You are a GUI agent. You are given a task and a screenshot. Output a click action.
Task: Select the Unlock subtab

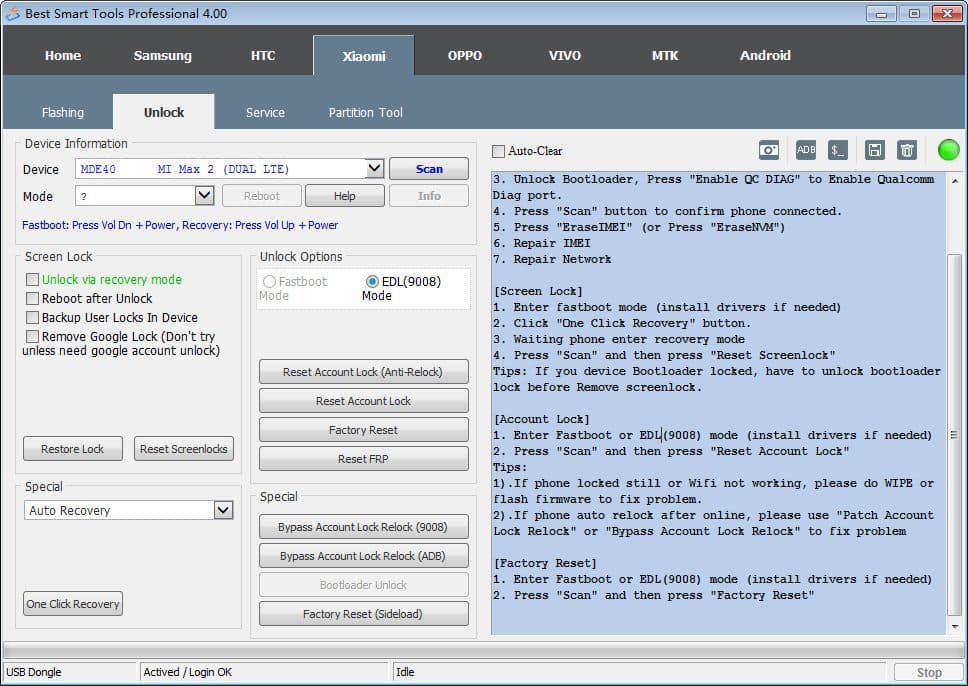pos(164,112)
